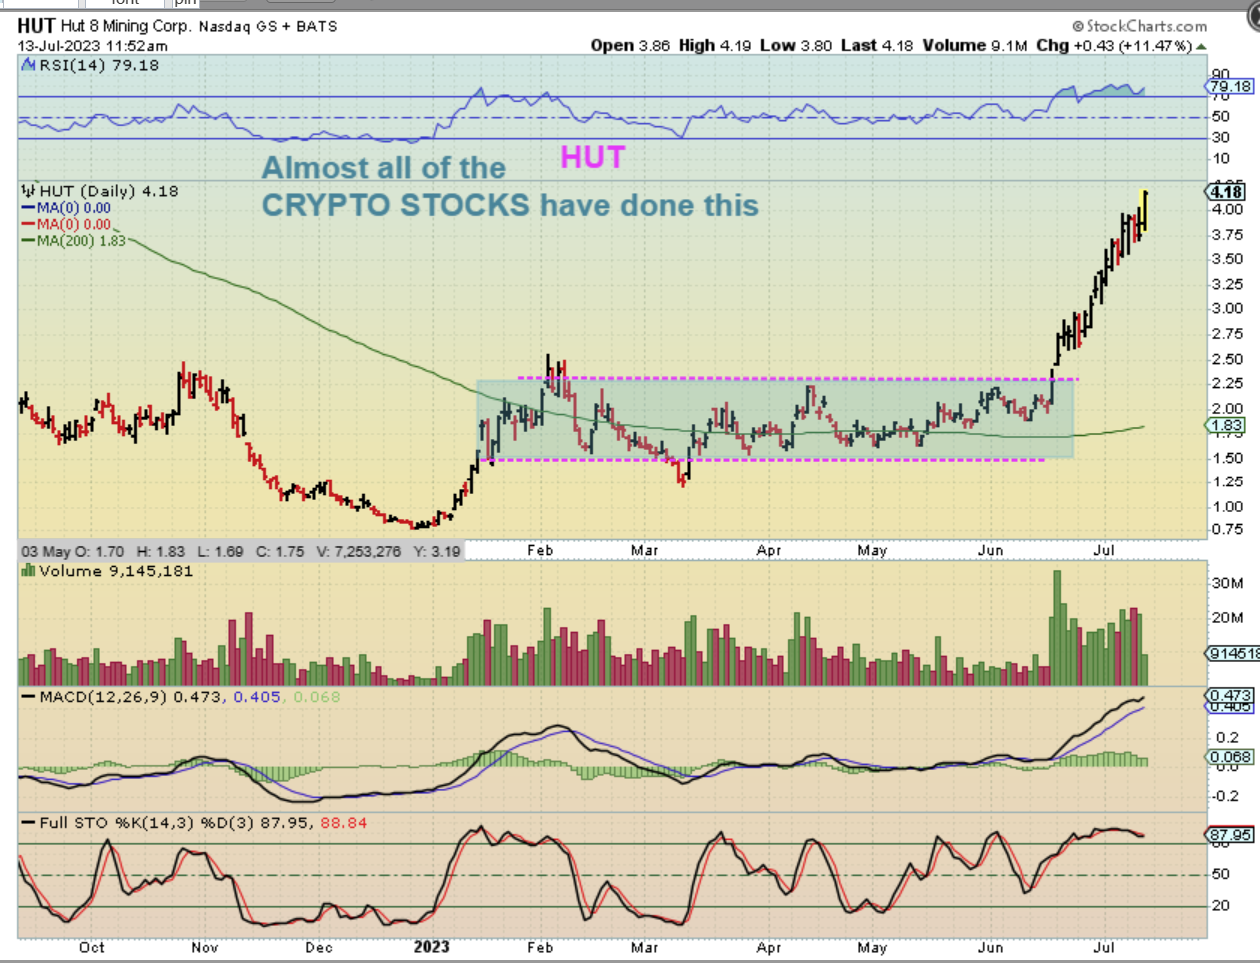Click the 13-Jul-2023 11:52am timestamp

pyautogui.click(x=93, y=45)
